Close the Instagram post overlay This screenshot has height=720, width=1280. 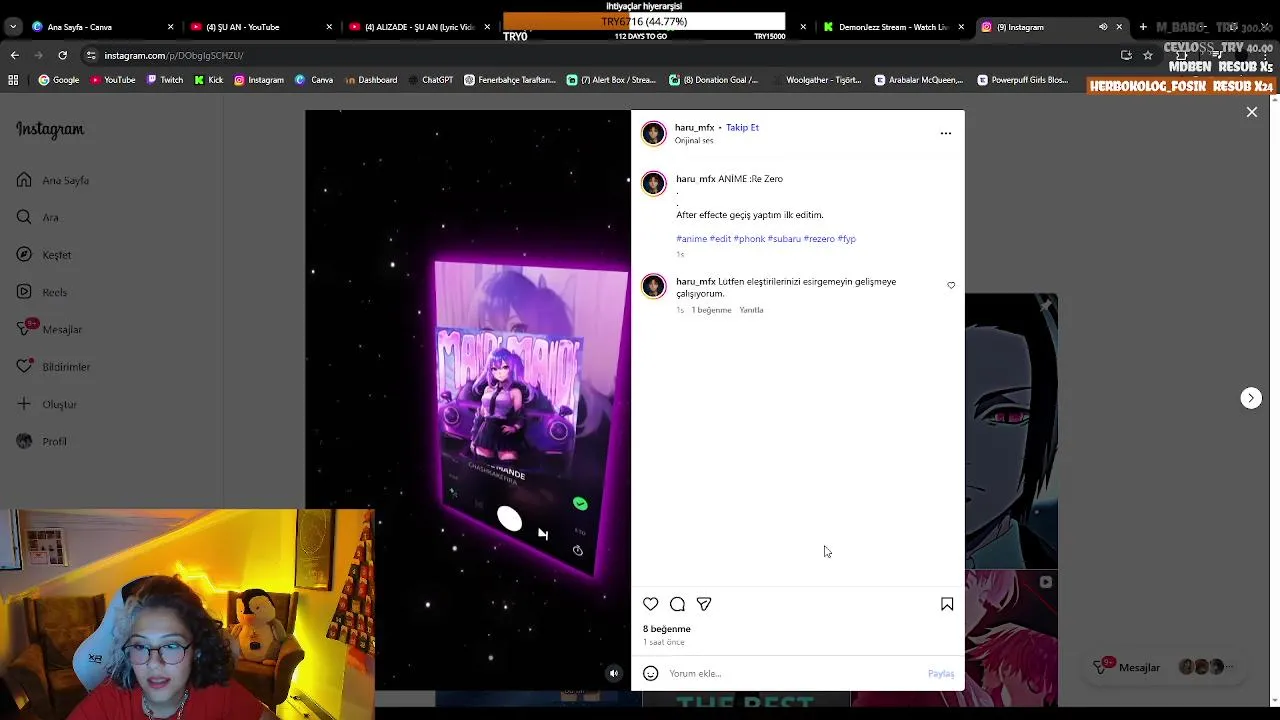(x=1252, y=112)
